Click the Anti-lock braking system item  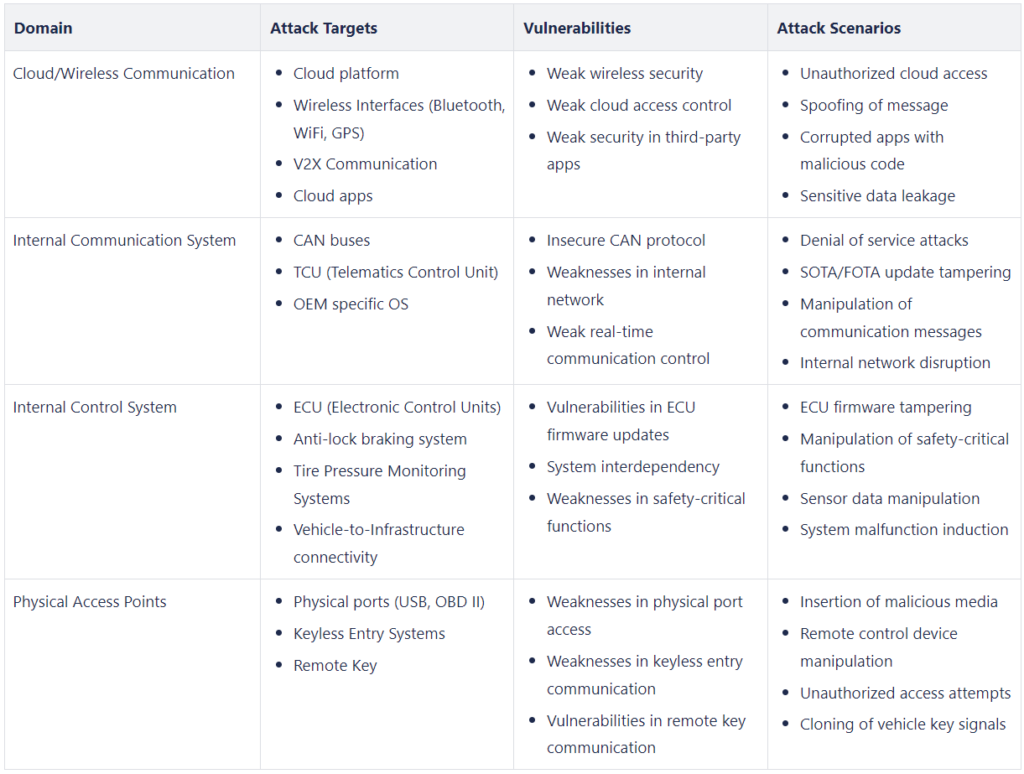[380, 439]
